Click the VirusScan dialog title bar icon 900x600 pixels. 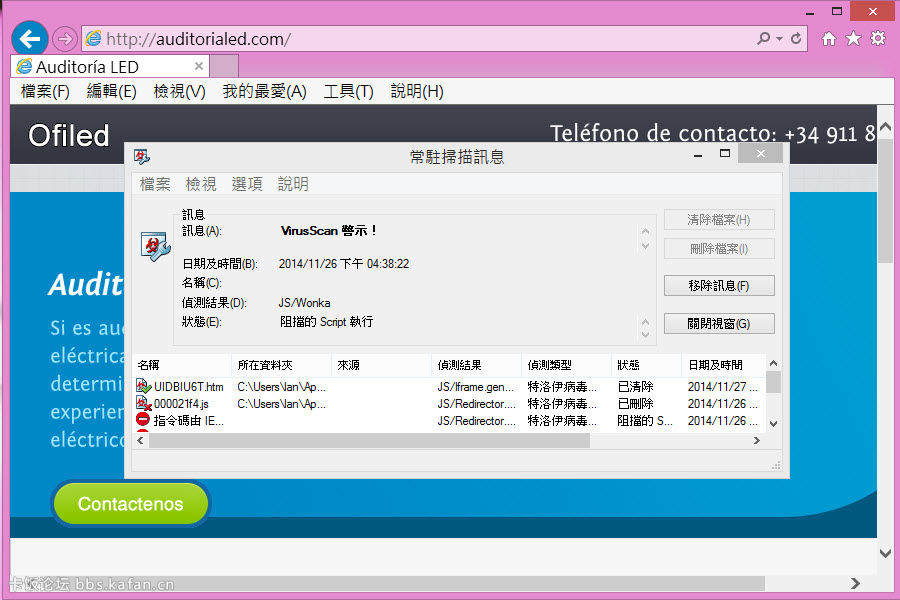[x=141, y=156]
